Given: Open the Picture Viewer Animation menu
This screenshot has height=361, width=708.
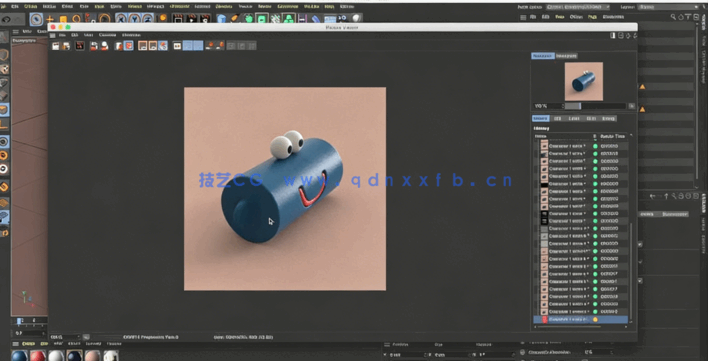Looking at the screenshot, I should 131,35.
